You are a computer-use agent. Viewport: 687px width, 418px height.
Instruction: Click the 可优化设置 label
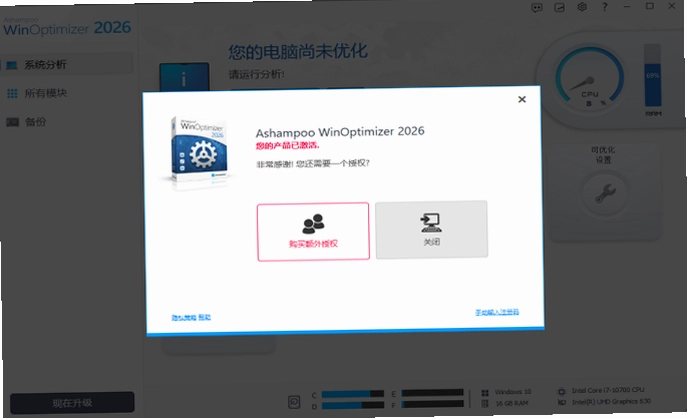pyautogui.click(x=603, y=155)
